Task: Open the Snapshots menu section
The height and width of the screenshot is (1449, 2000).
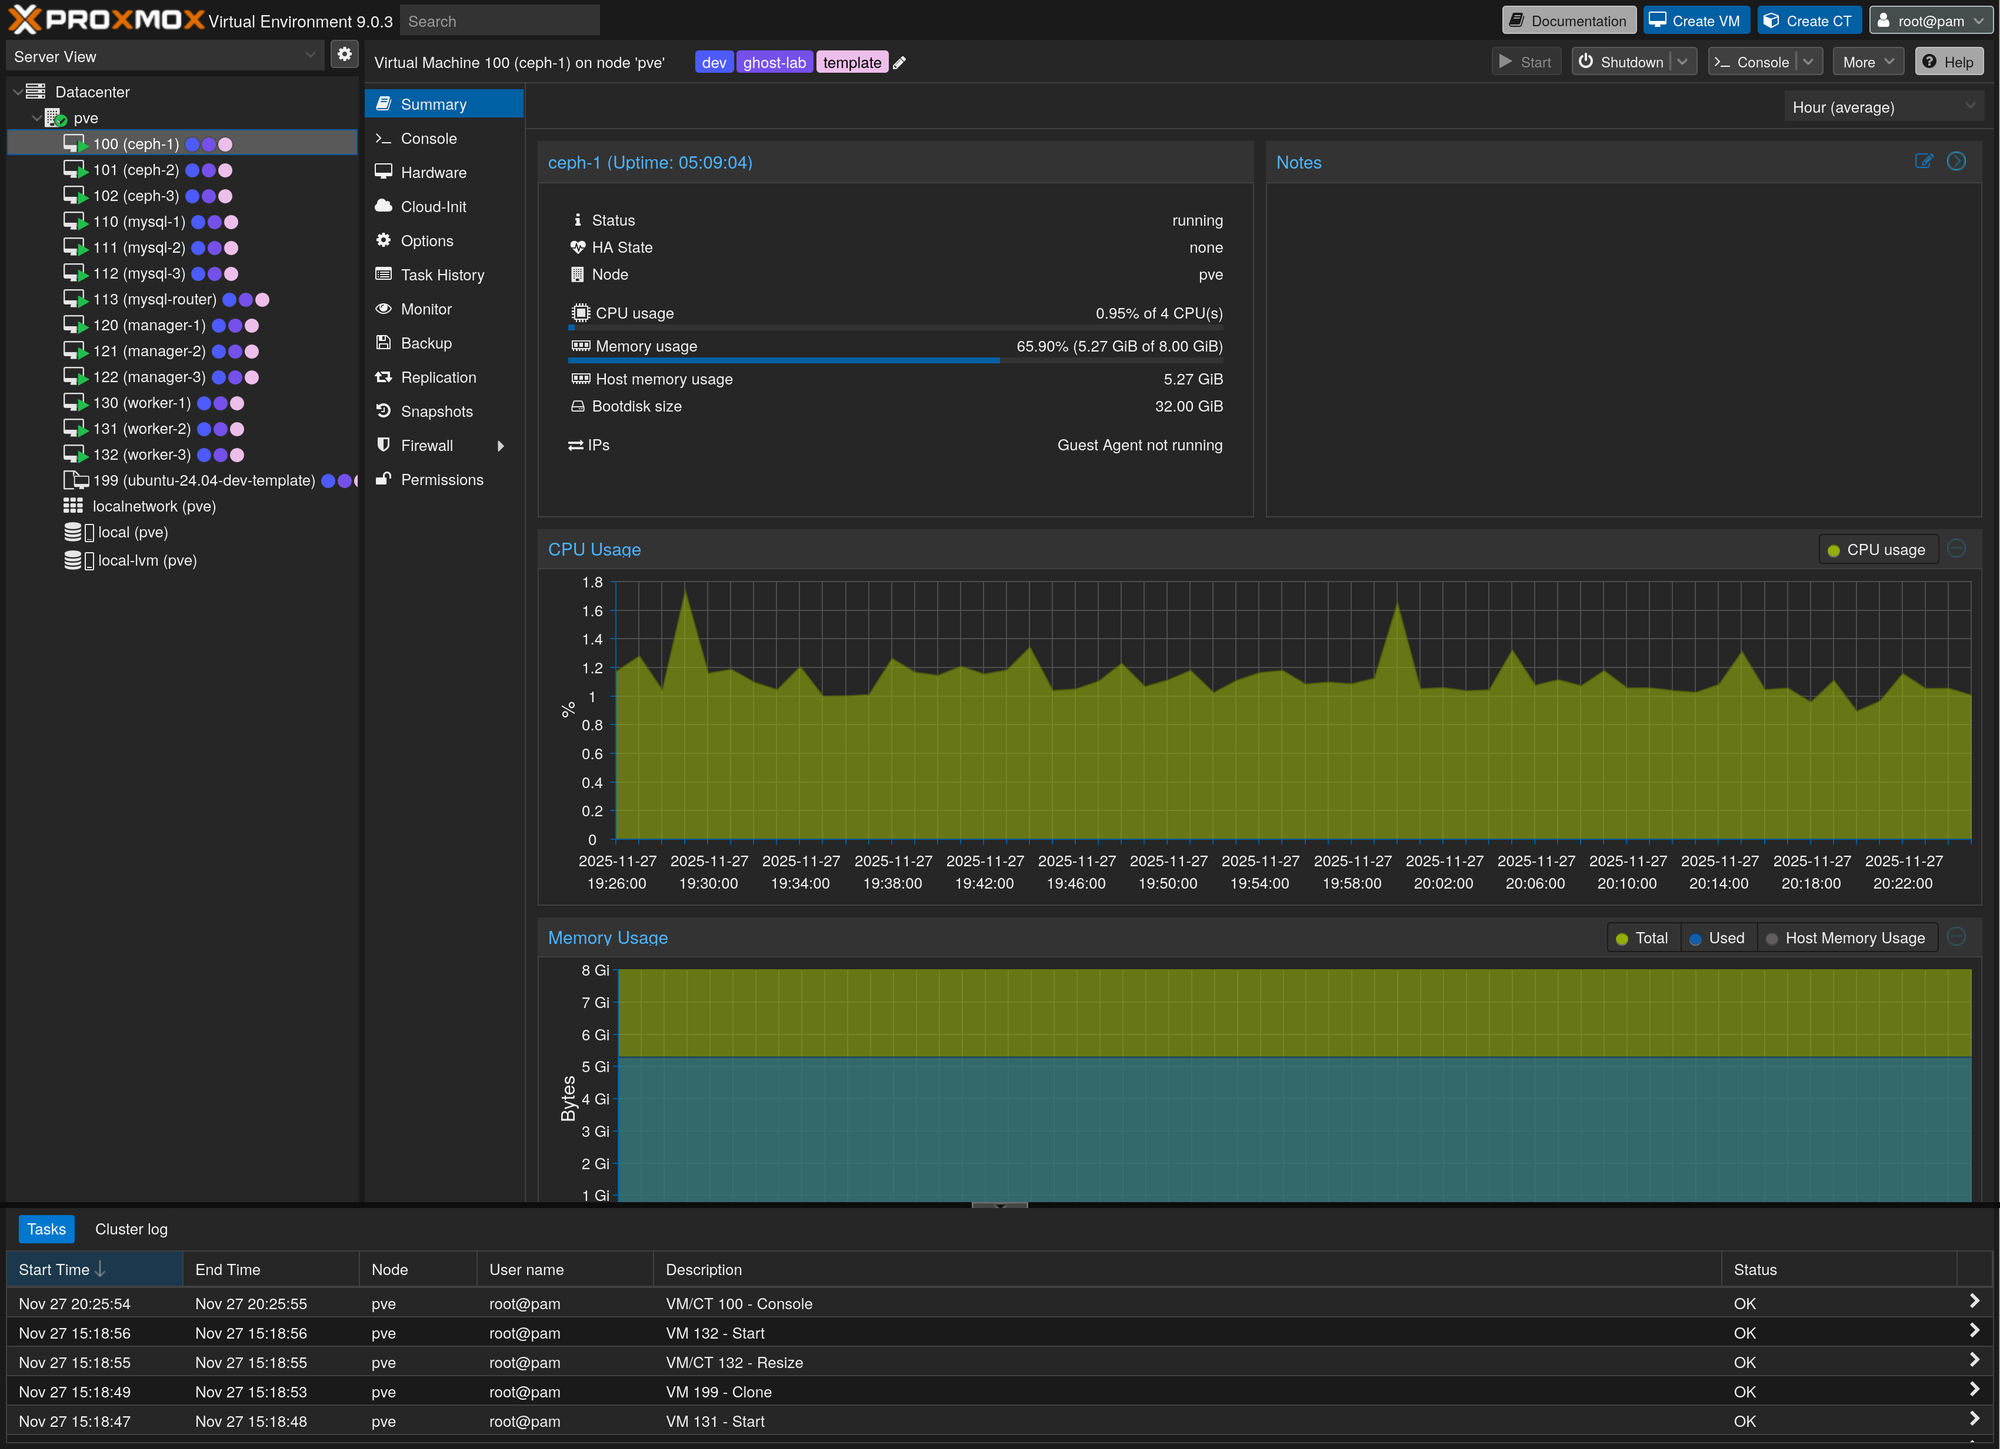Action: point(436,412)
